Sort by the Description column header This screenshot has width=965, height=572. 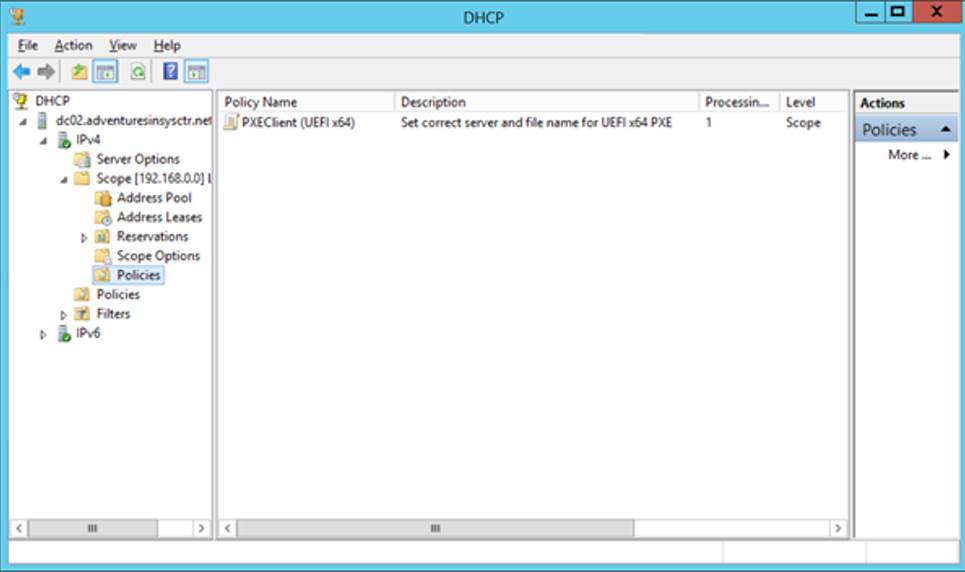point(547,102)
